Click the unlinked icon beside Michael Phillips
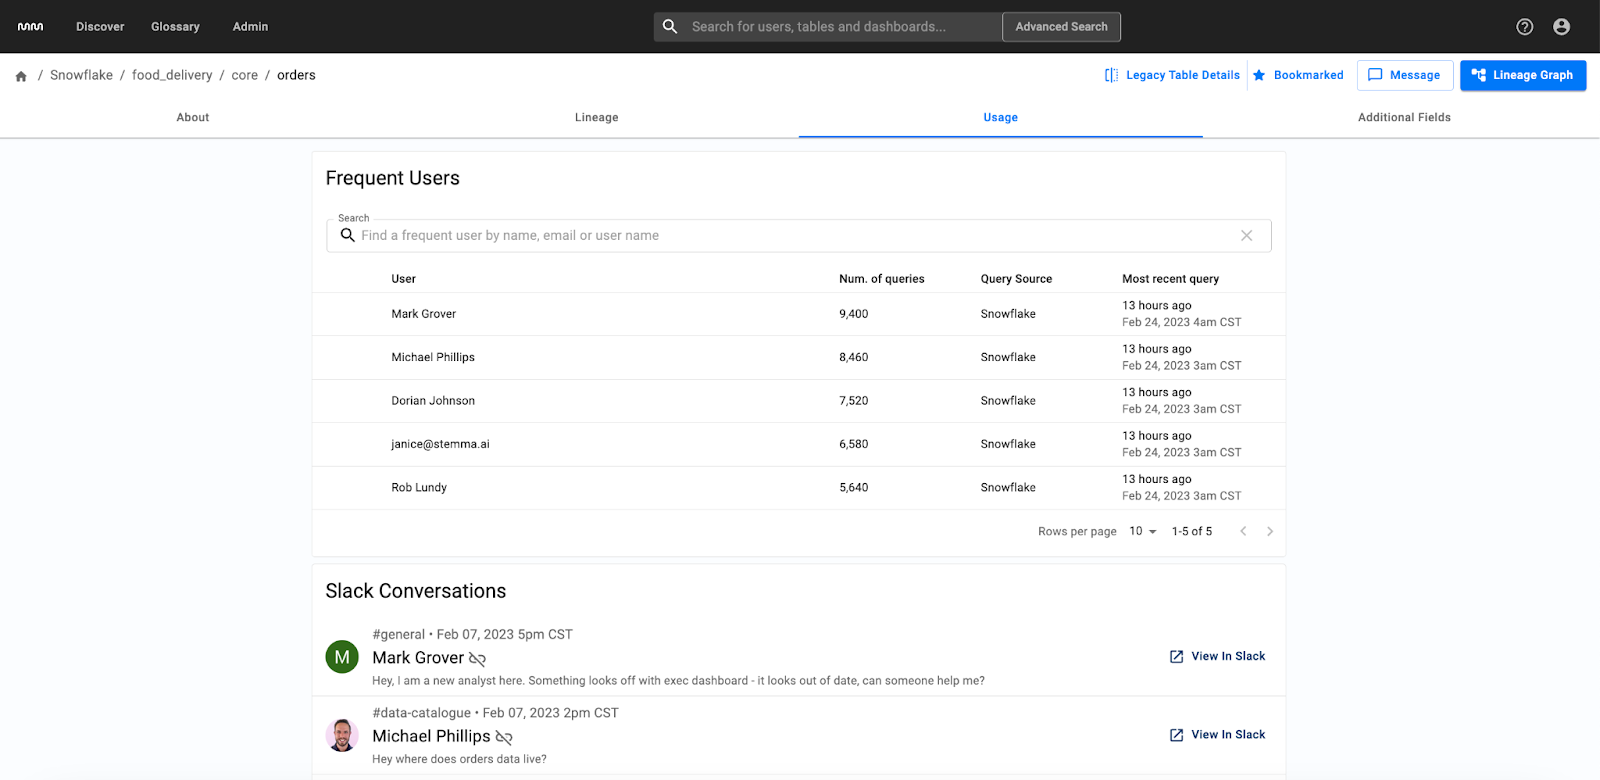Image resolution: width=1600 pixels, height=780 pixels. click(x=504, y=738)
